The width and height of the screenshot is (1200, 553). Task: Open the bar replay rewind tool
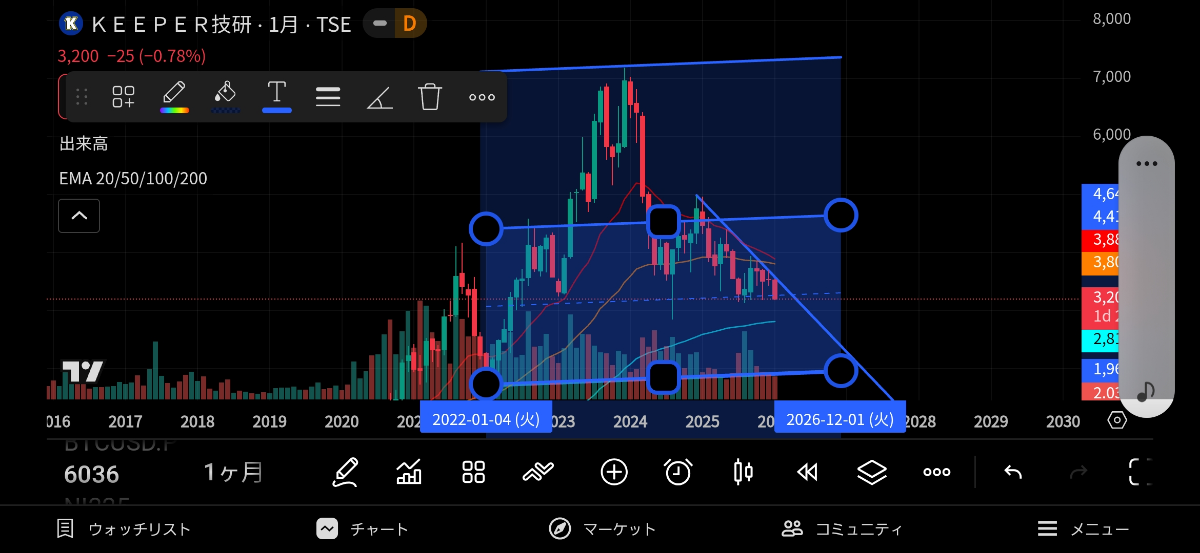click(x=807, y=472)
